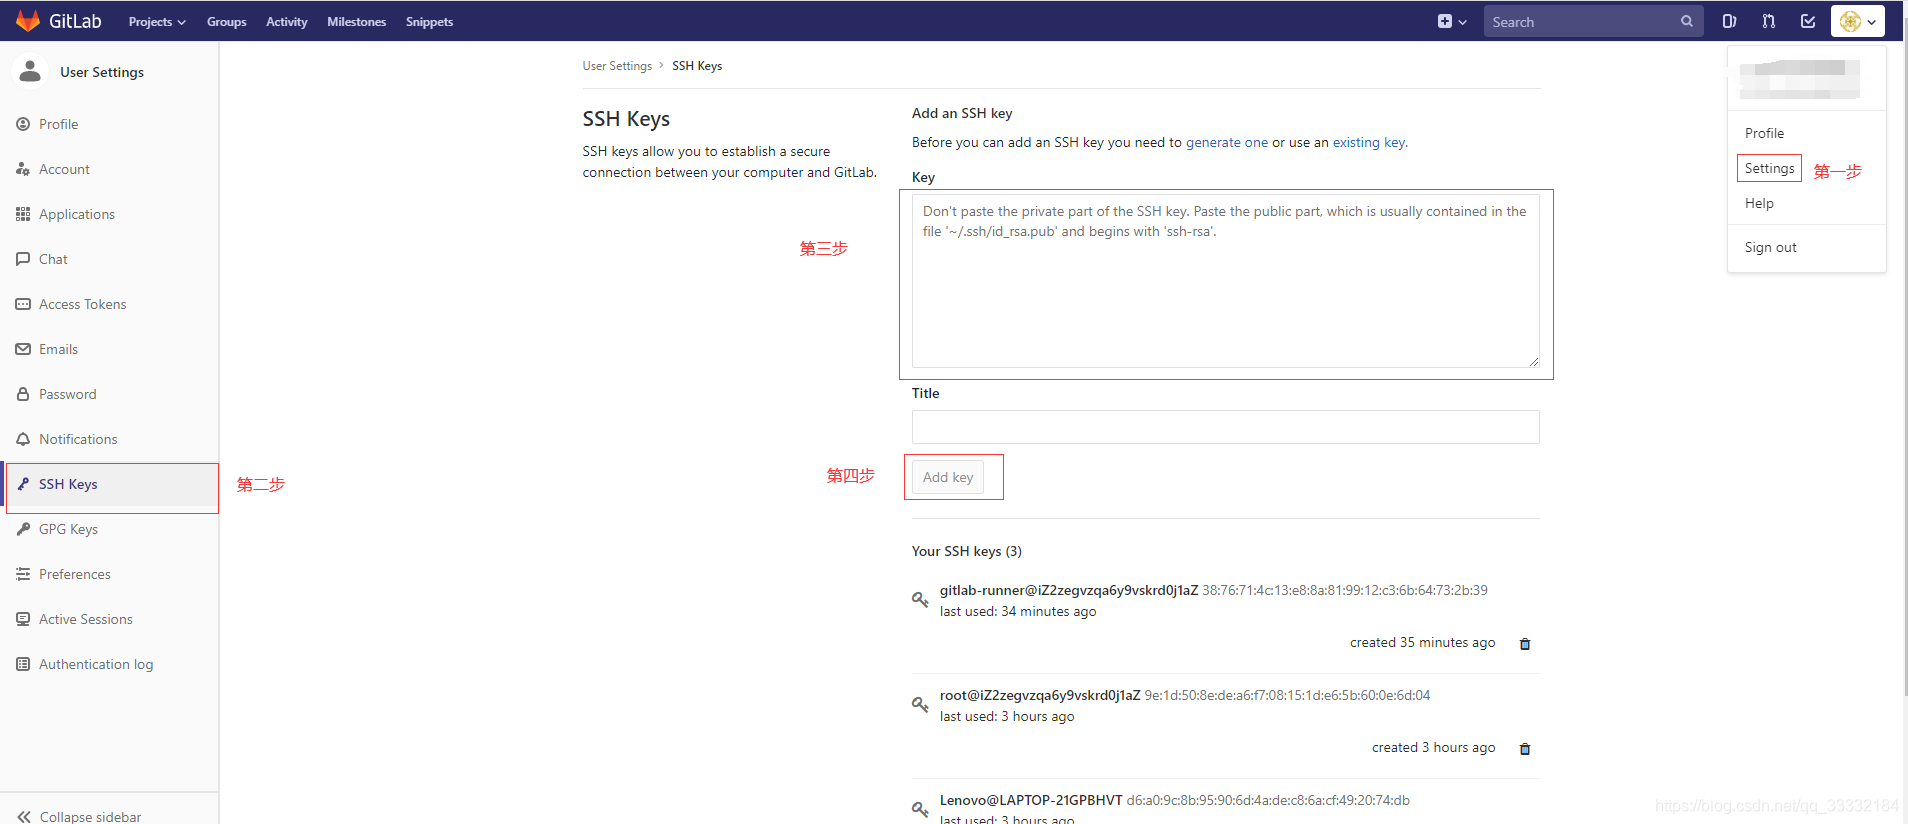Open Milestones in the top navigation

[x=357, y=22]
